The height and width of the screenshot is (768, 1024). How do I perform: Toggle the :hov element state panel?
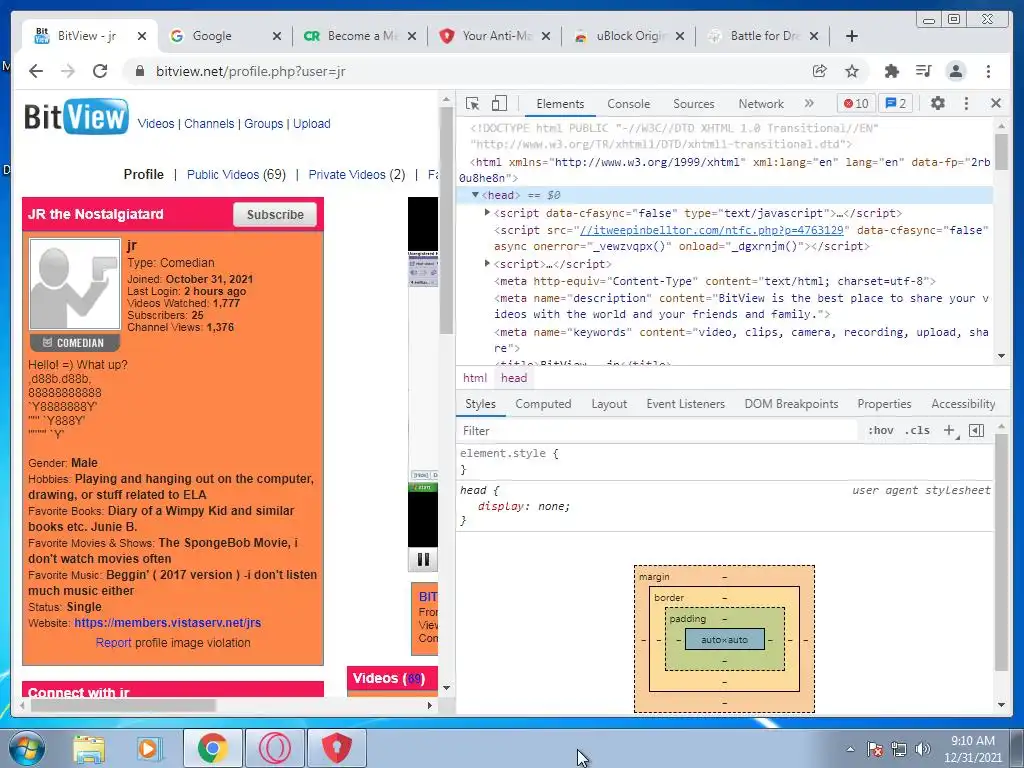[x=880, y=430]
